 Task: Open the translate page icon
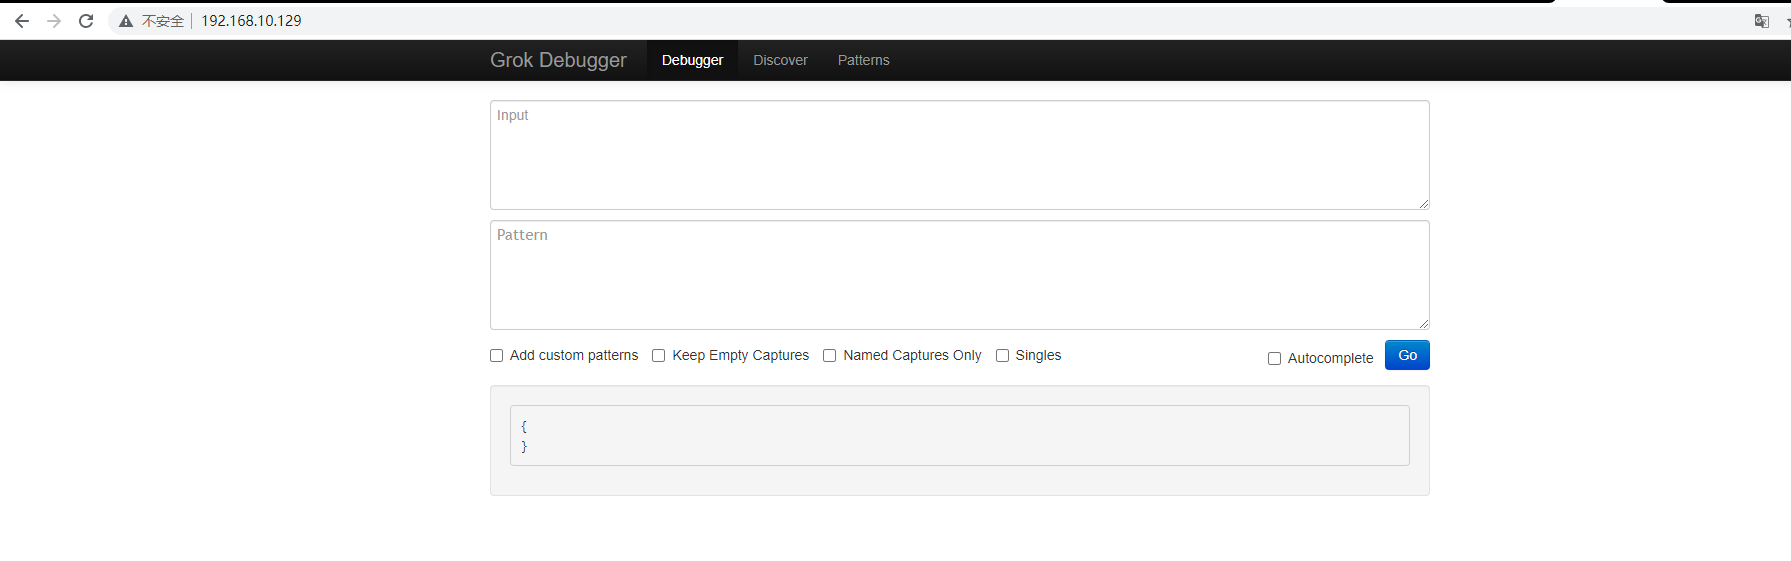click(1762, 21)
